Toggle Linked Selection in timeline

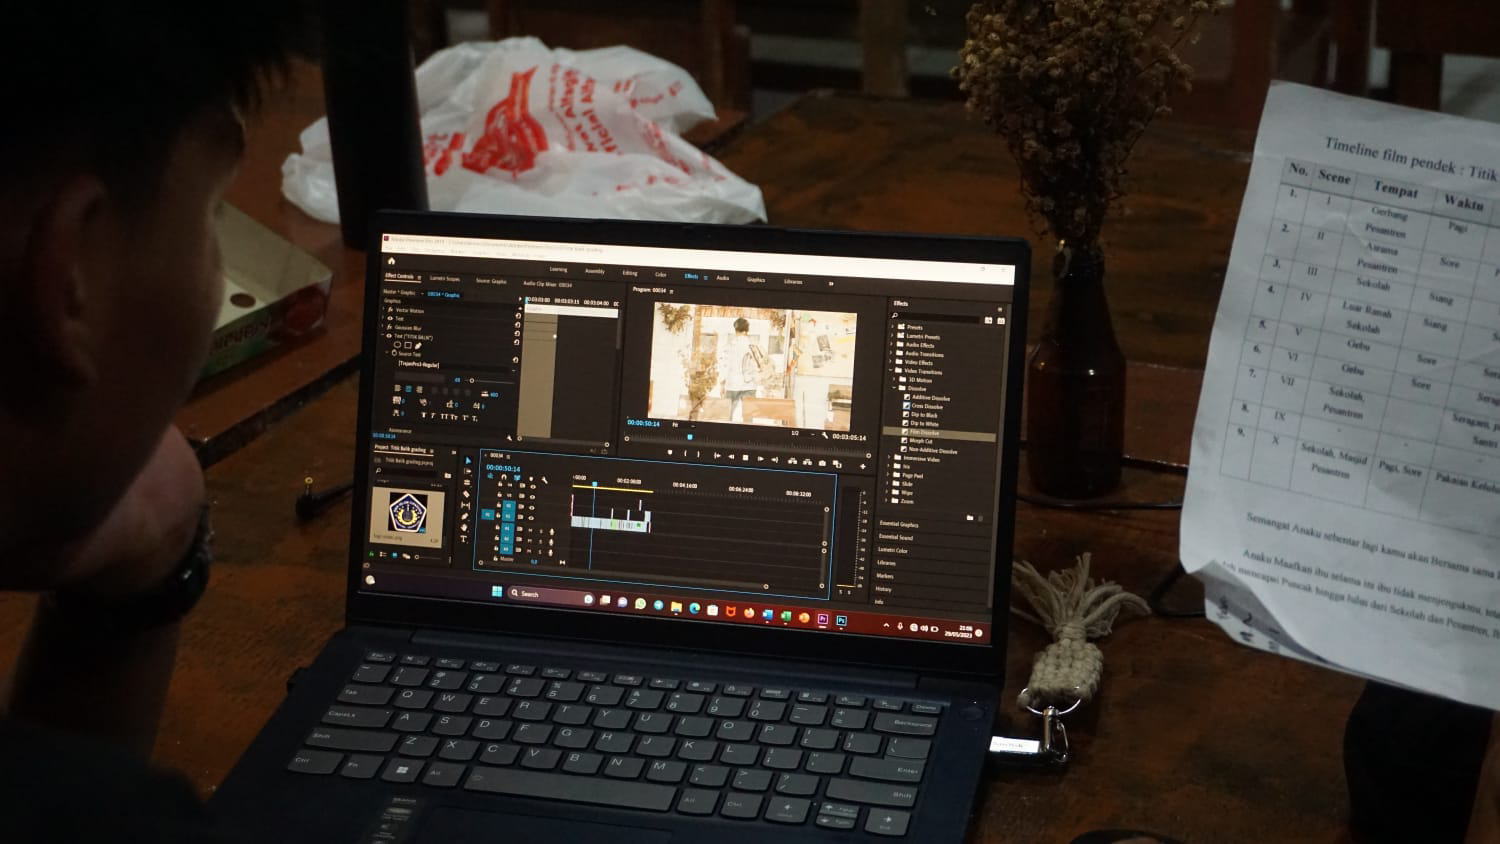click(x=517, y=477)
